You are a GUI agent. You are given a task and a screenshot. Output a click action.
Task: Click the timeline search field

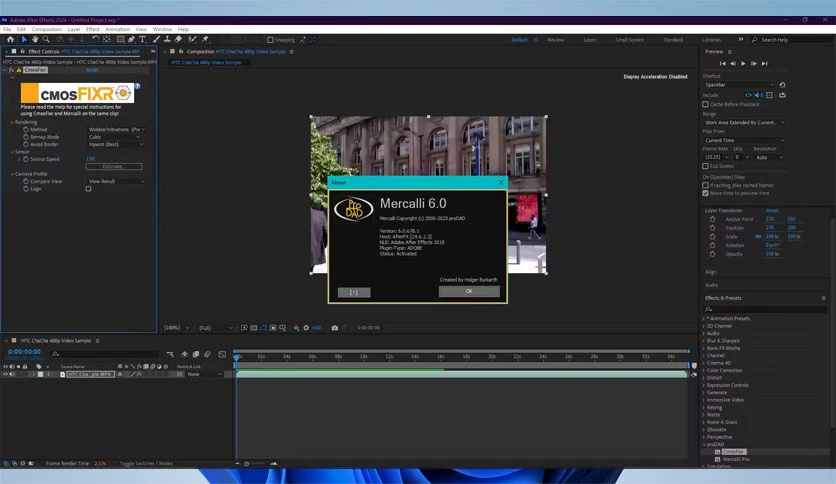[x=104, y=354]
